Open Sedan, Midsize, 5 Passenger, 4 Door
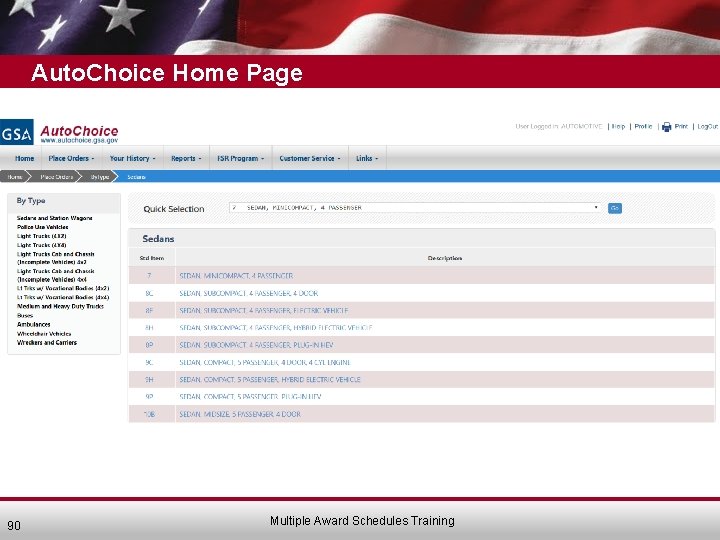 240,414
